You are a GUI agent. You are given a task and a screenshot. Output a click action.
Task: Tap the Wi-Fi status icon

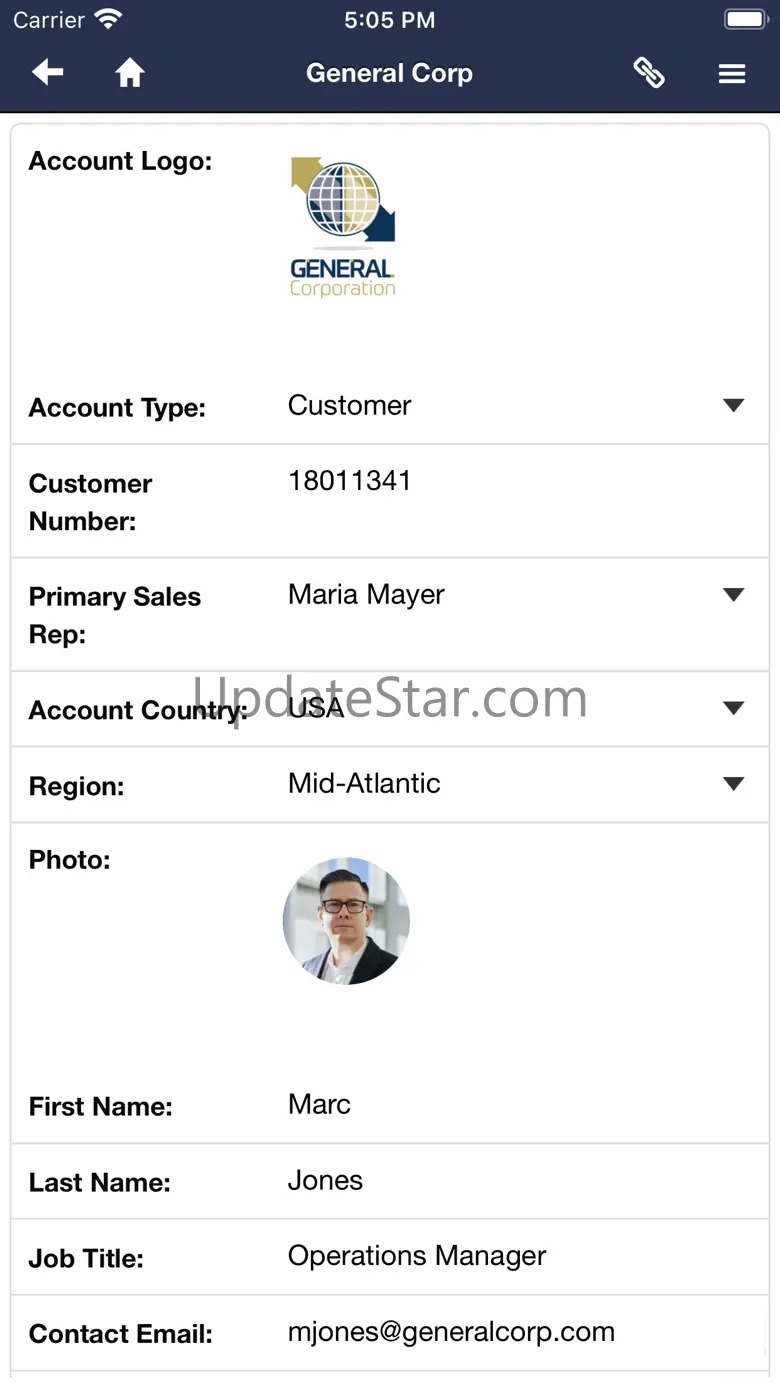pyautogui.click(x=107, y=19)
